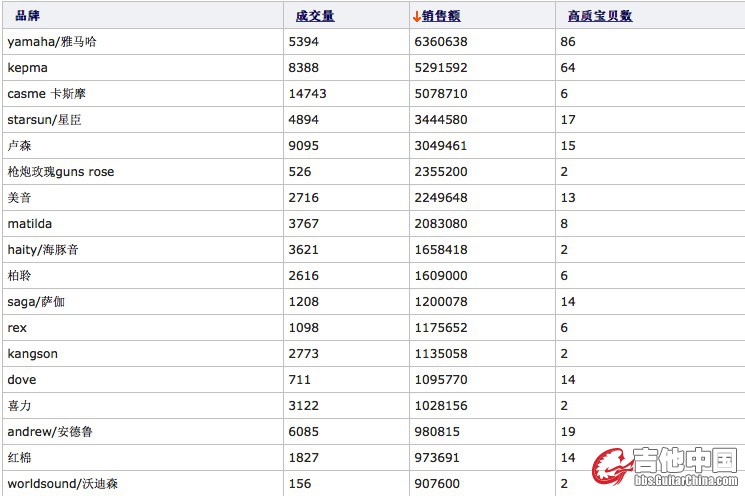This screenshot has width=745, height=496.
Task: Click the kangson brand cell
Action: click(33, 354)
